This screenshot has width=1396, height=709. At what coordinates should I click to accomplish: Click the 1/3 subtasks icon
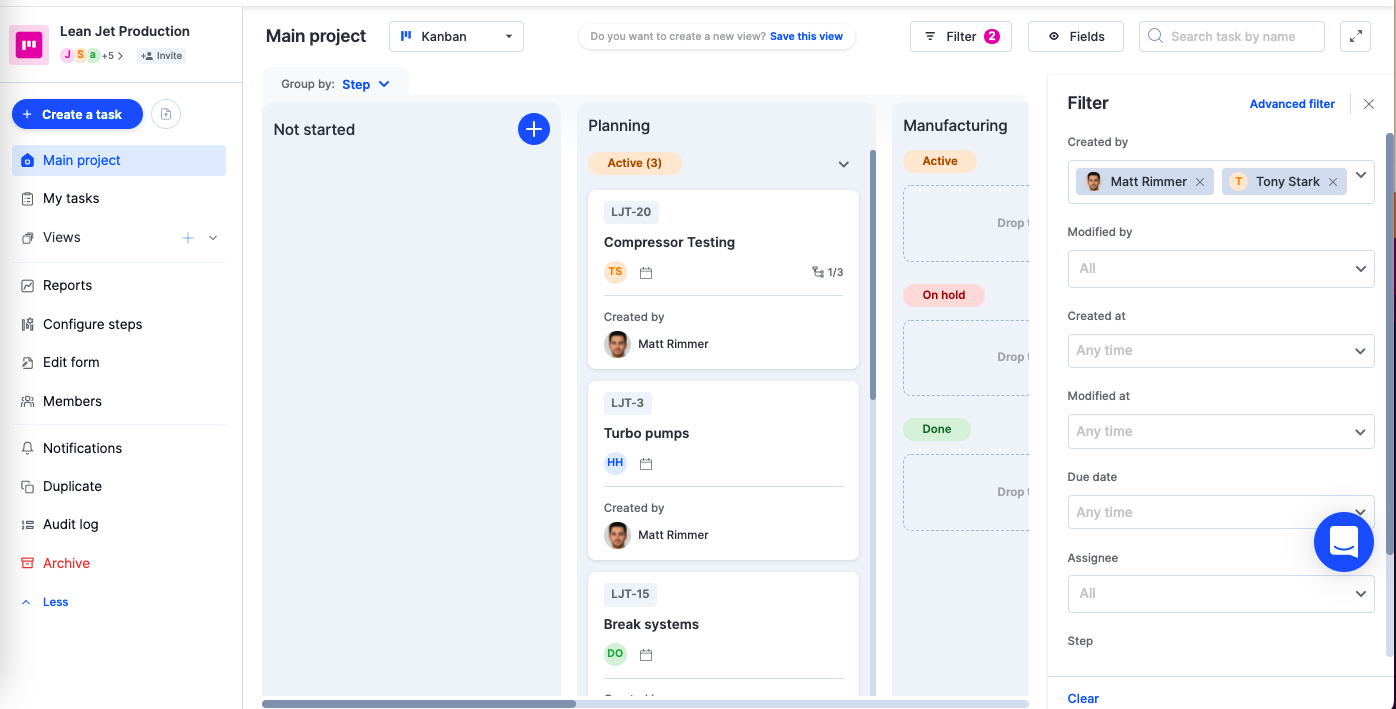coord(827,272)
